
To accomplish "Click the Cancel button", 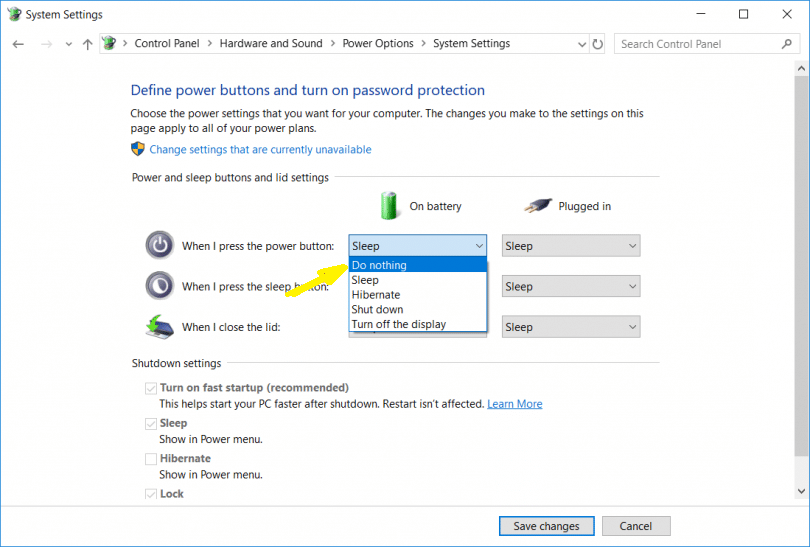I will tap(636, 526).
